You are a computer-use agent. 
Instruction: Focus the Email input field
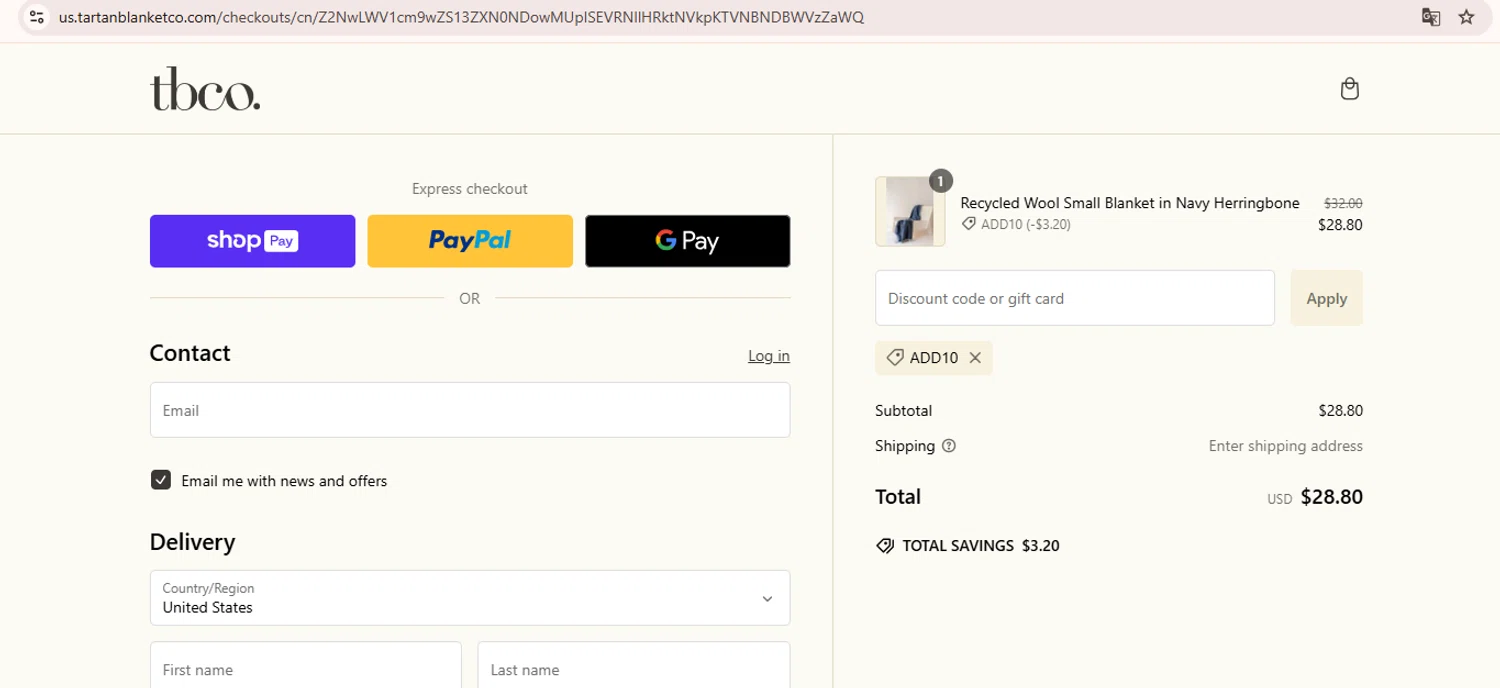point(470,410)
